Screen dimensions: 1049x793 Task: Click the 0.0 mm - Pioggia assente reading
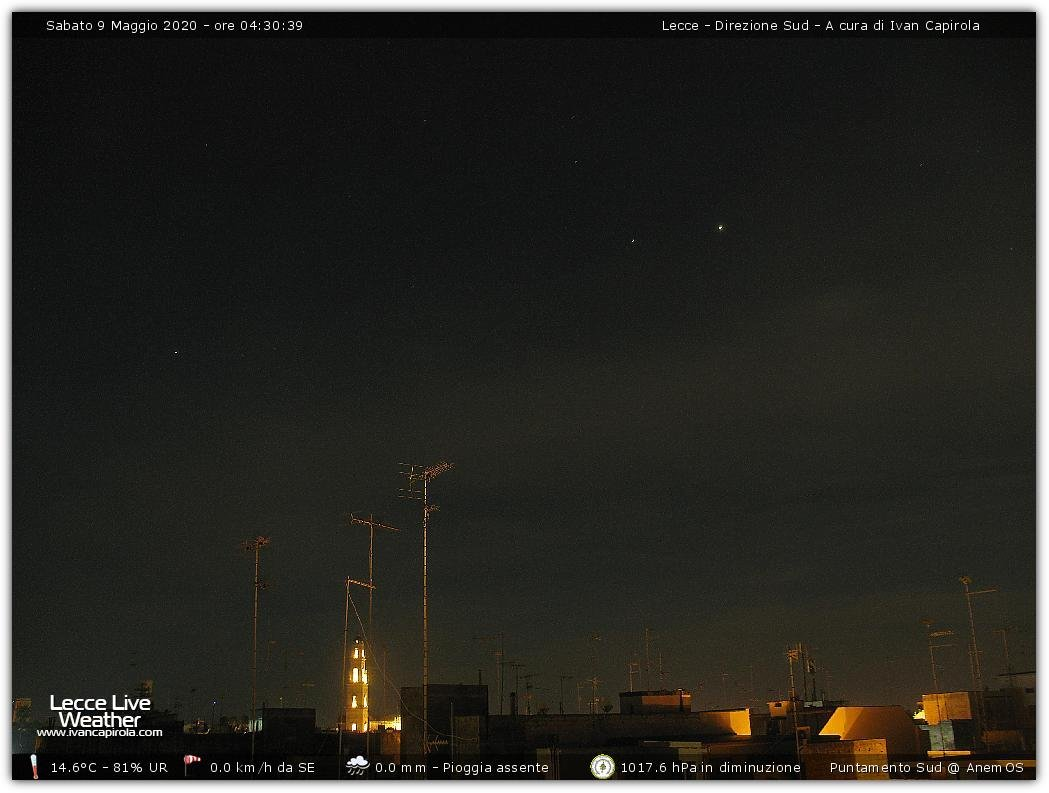pos(462,768)
